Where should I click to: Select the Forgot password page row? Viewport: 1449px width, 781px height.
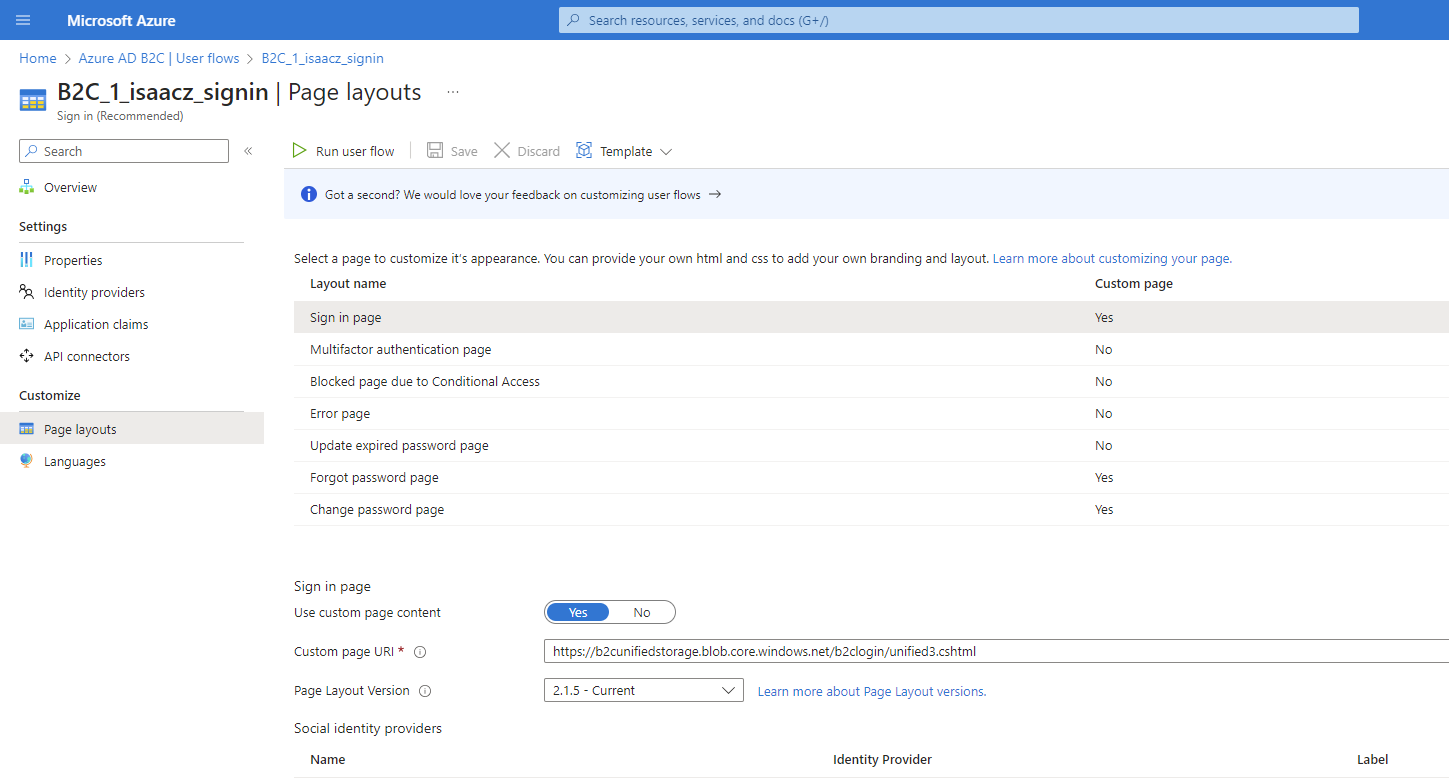pos(871,477)
